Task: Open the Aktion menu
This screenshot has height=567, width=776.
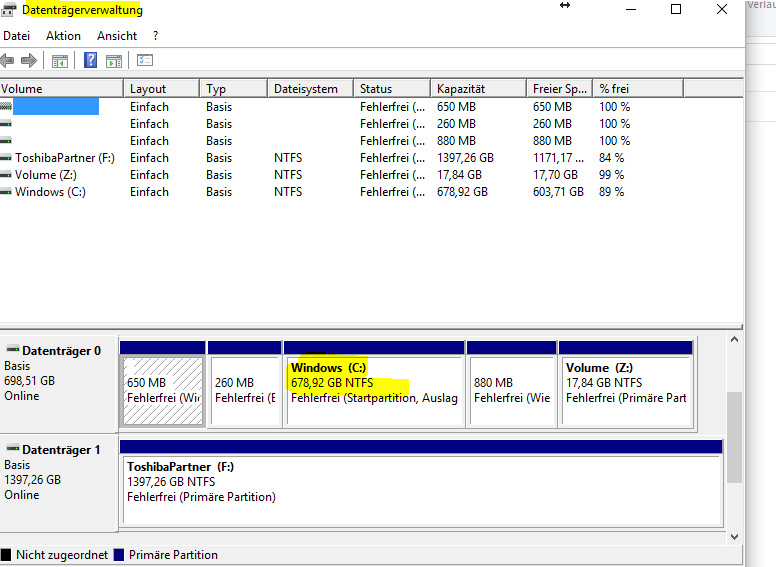Action: click(63, 36)
